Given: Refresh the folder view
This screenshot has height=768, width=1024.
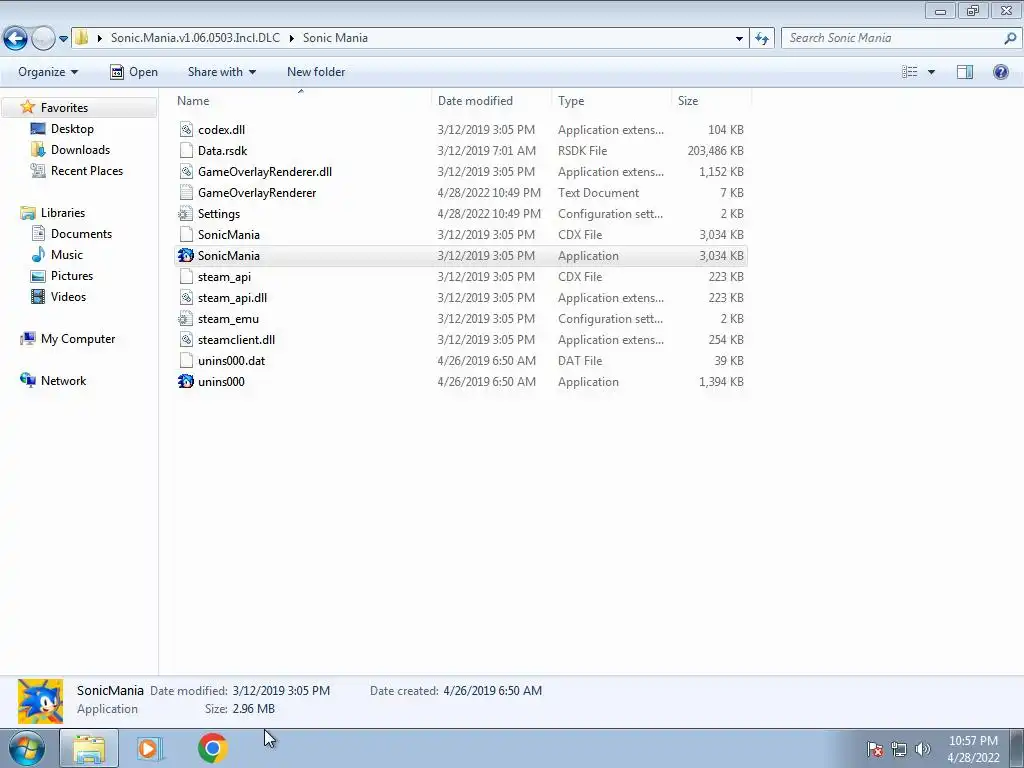Looking at the screenshot, I should pyautogui.click(x=761, y=39).
